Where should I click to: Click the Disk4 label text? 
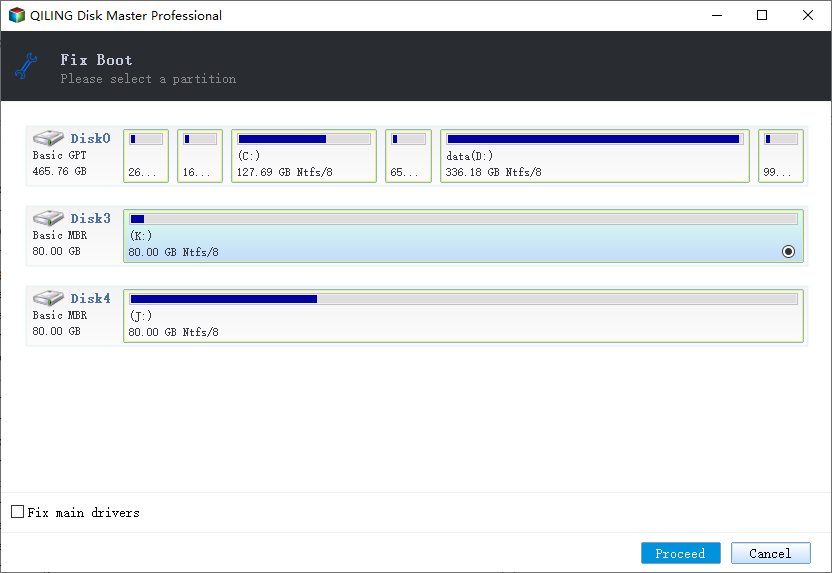pos(90,298)
